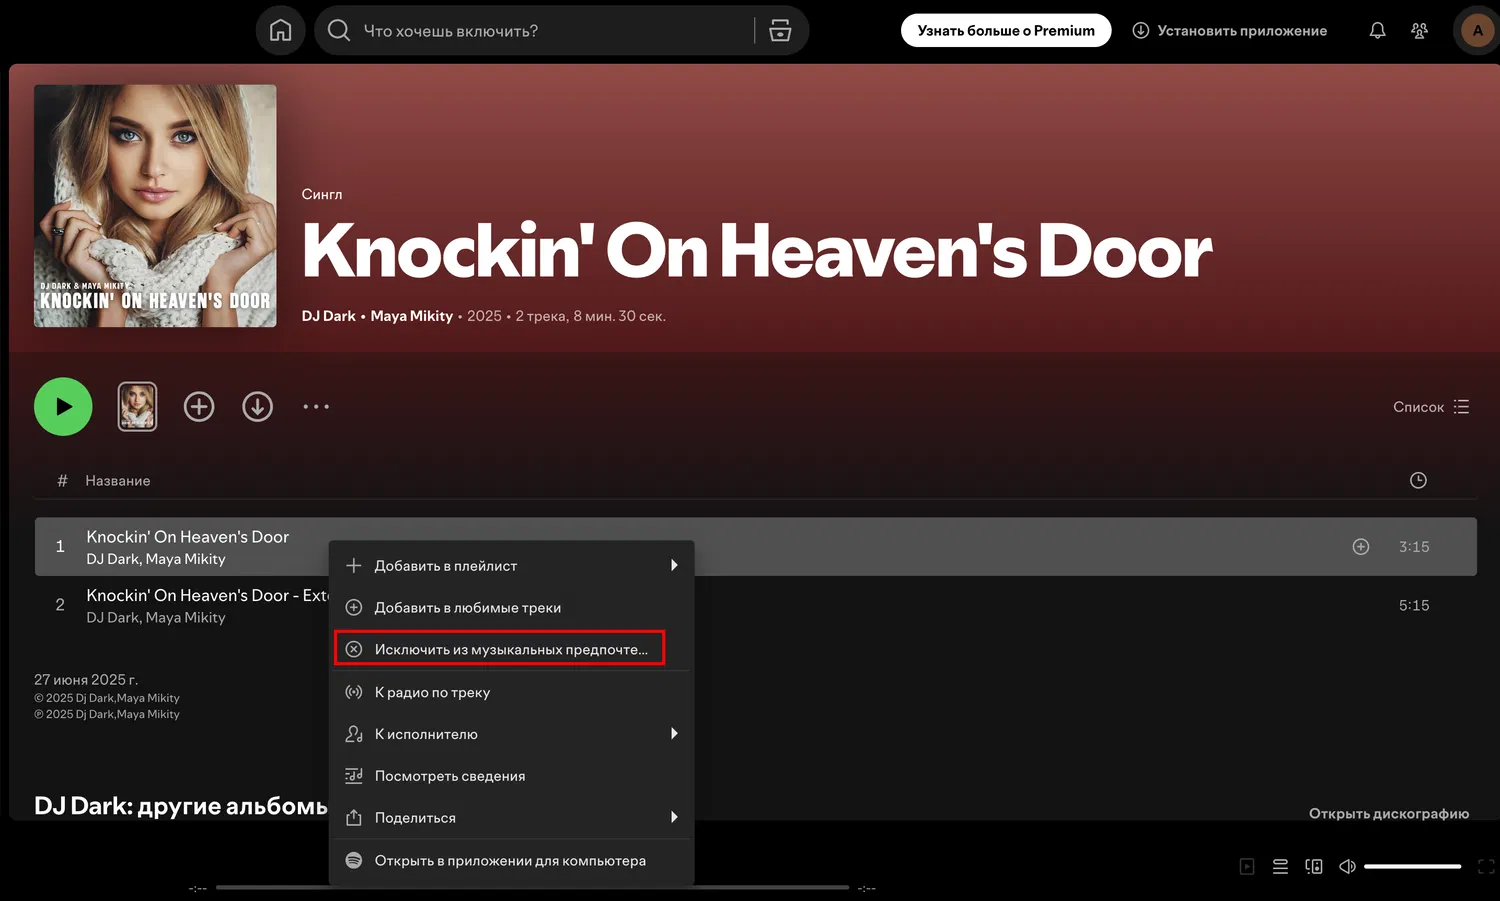Open DJ Dark link in track 1 row
This screenshot has height=901, width=1500.
(113, 560)
